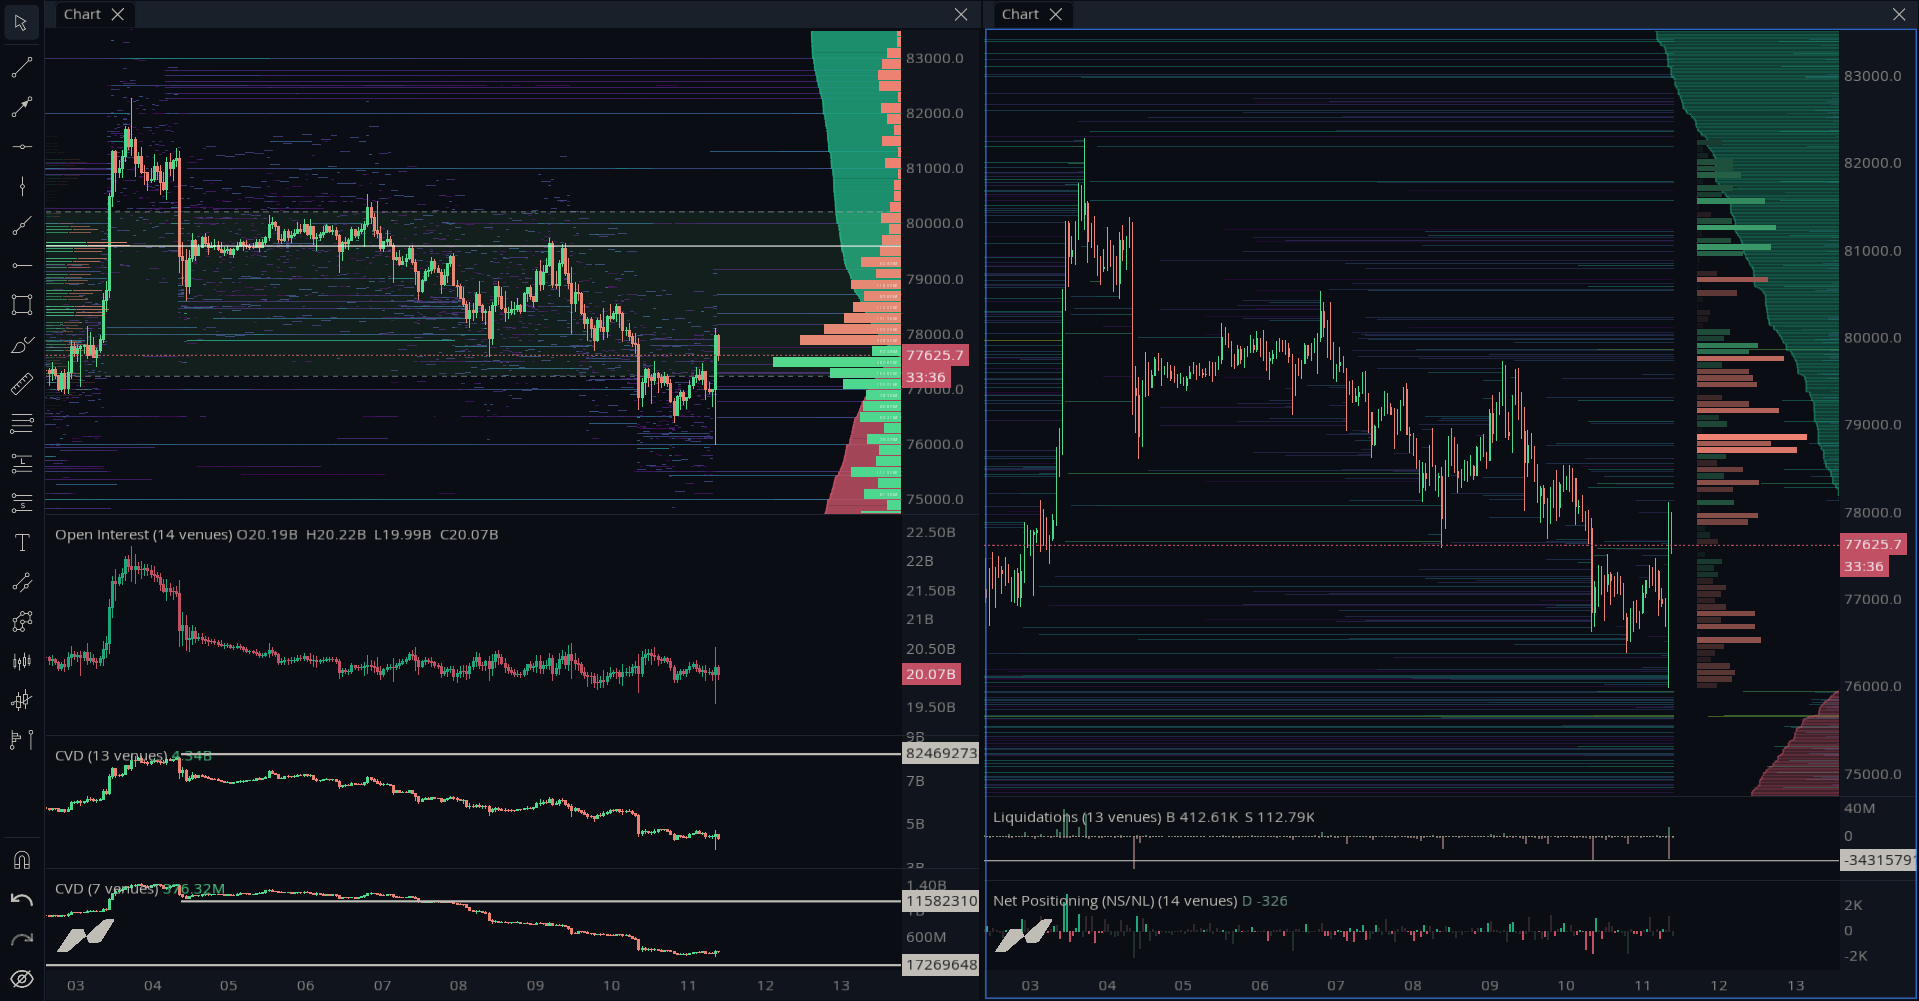Image resolution: width=1919 pixels, height=1001 pixels.
Task: Click the -34315791 liquidations level label
Action: 1879,860
